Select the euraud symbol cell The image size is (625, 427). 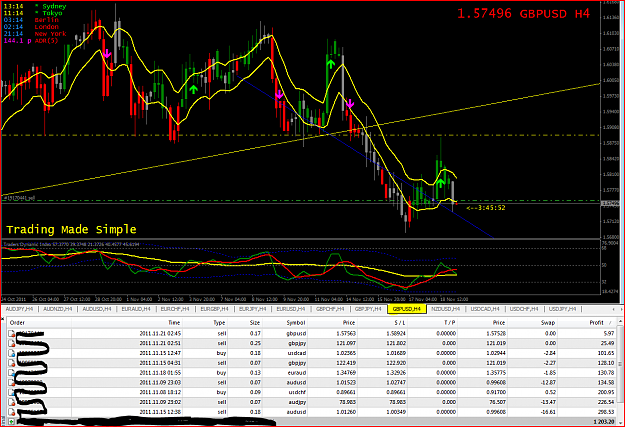[x=296, y=373]
